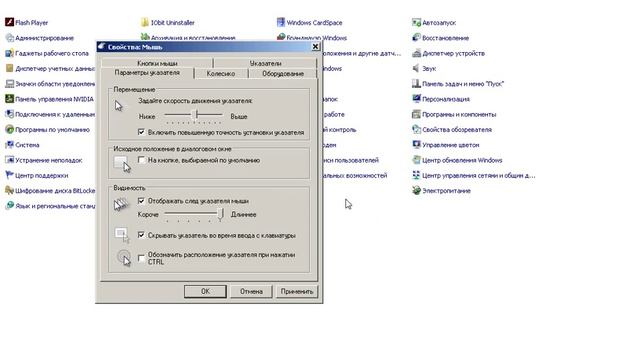Viewport: 640px width, 360px height.
Task: Open Шифрование диска BitLocker icon
Action: [x=9, y=191]
